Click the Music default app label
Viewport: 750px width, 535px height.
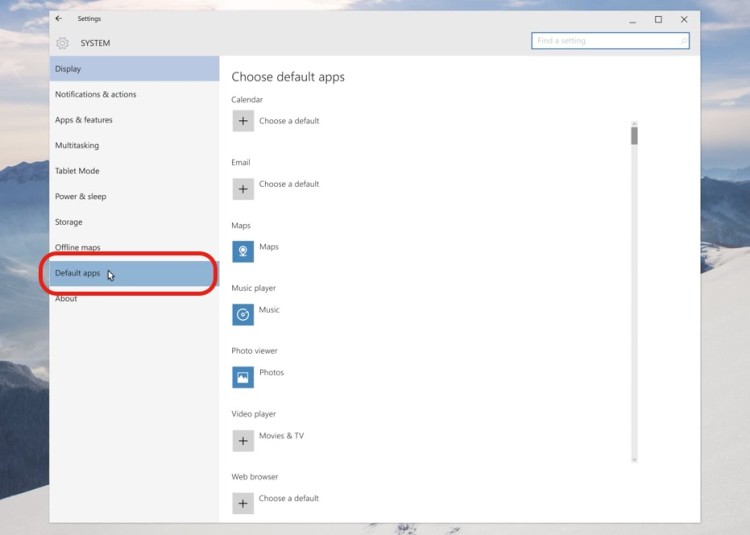tap(269, 310)
